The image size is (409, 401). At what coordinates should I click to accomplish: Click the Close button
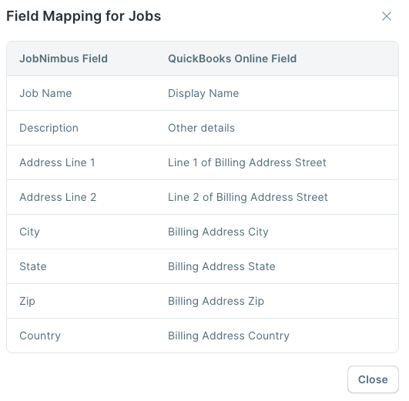[x=373, y=379]
